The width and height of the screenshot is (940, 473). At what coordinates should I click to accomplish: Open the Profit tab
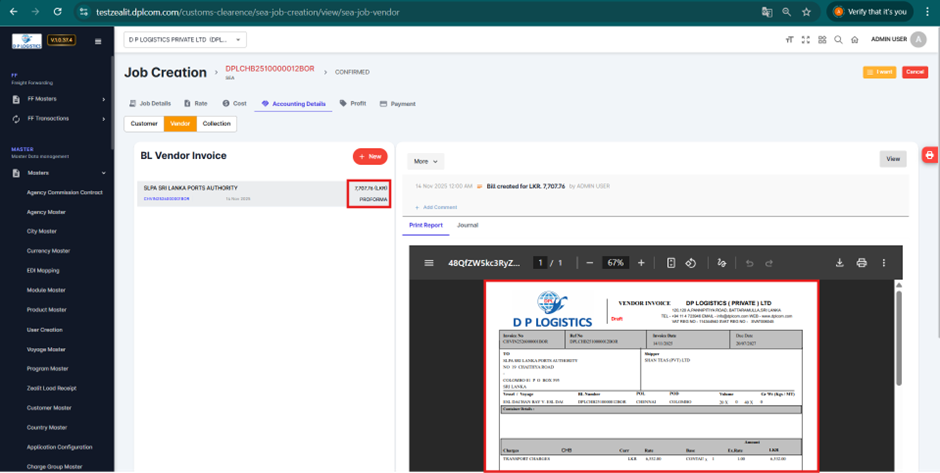point(353,104)
